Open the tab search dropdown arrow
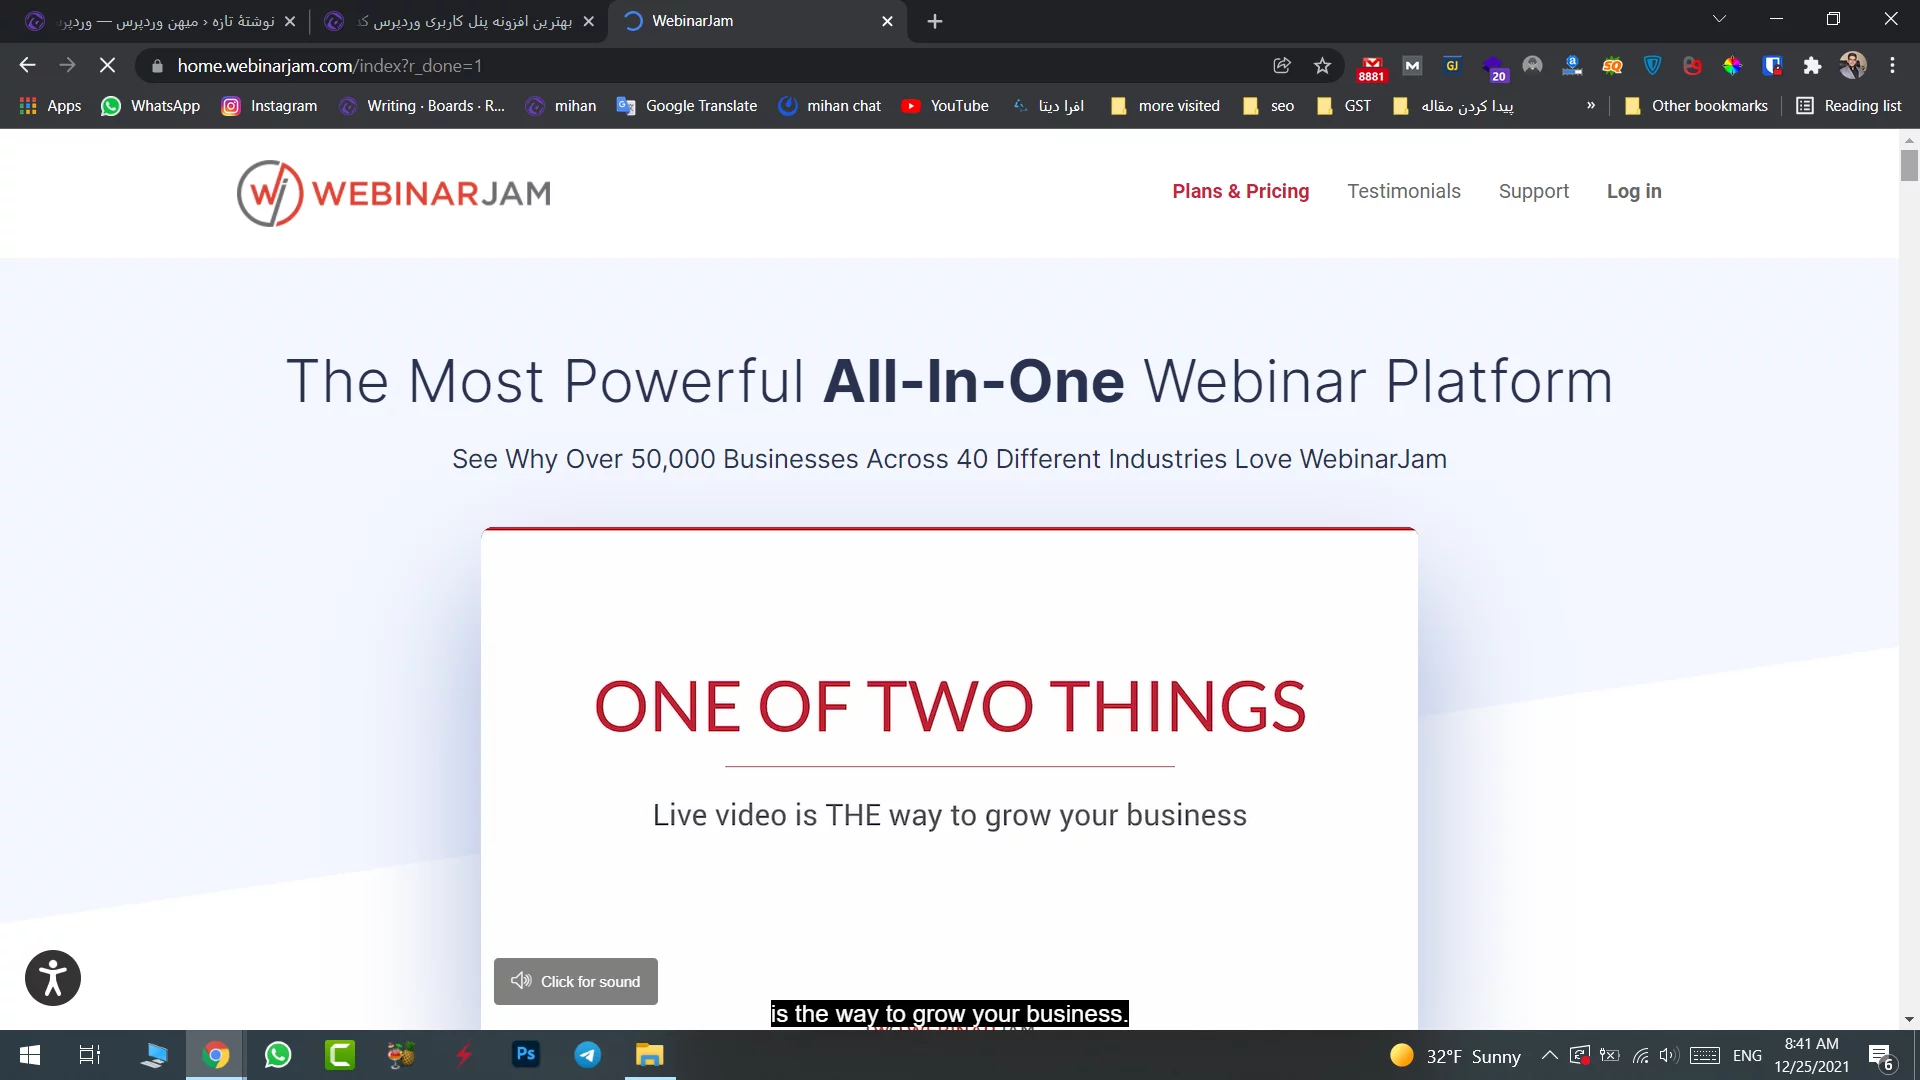The height and width of the screenshot is (1080, 1920). click(x=1719, y=18)
